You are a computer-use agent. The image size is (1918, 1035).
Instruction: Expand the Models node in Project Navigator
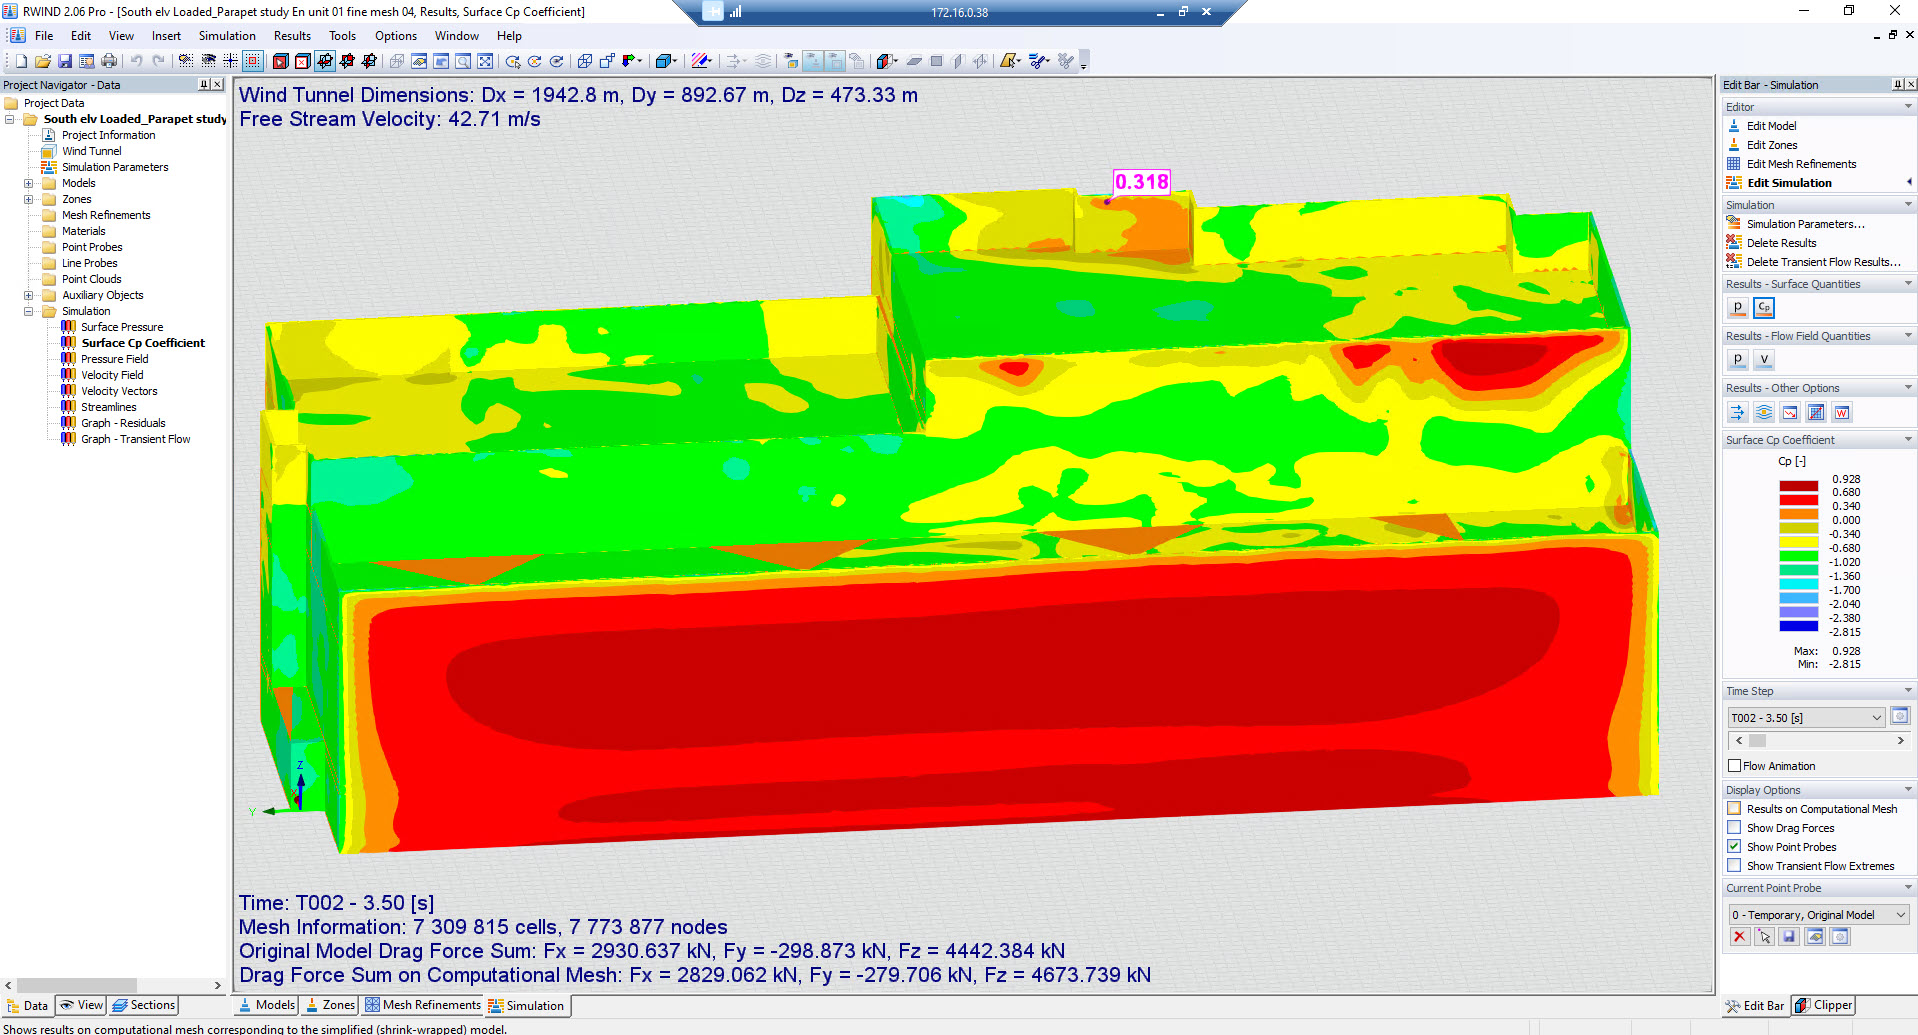coord(29,183)
